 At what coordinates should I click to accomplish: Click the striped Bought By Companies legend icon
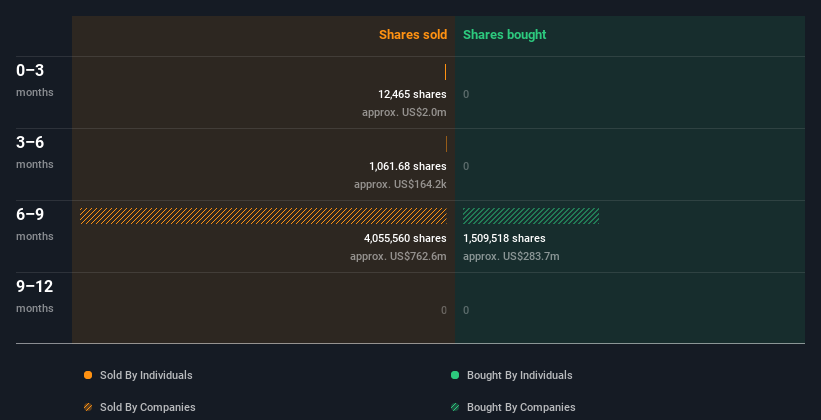pos(455,407)
